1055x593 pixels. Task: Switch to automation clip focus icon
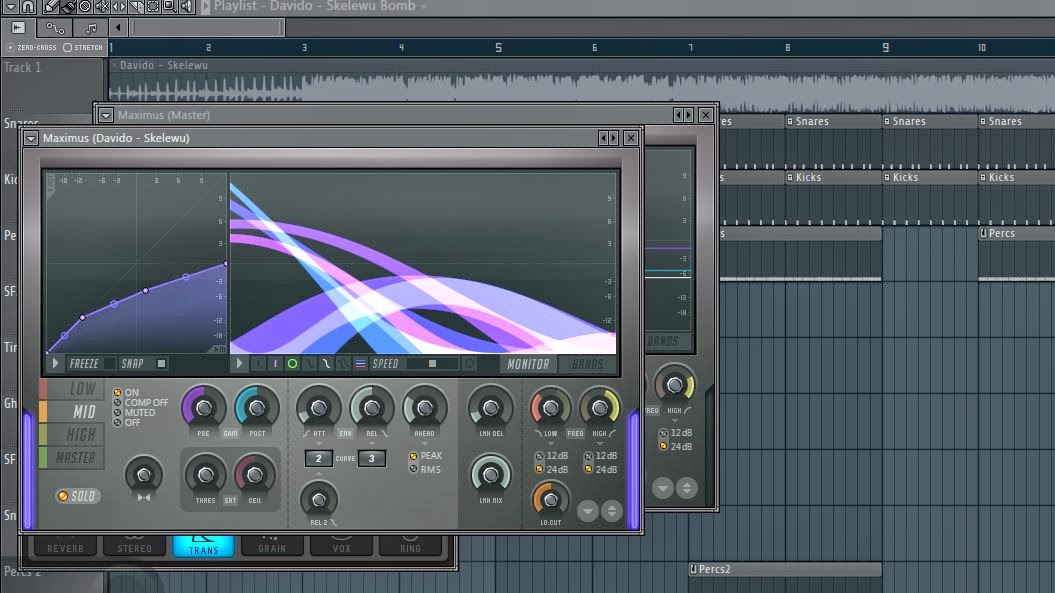click(x=54, y=28)
